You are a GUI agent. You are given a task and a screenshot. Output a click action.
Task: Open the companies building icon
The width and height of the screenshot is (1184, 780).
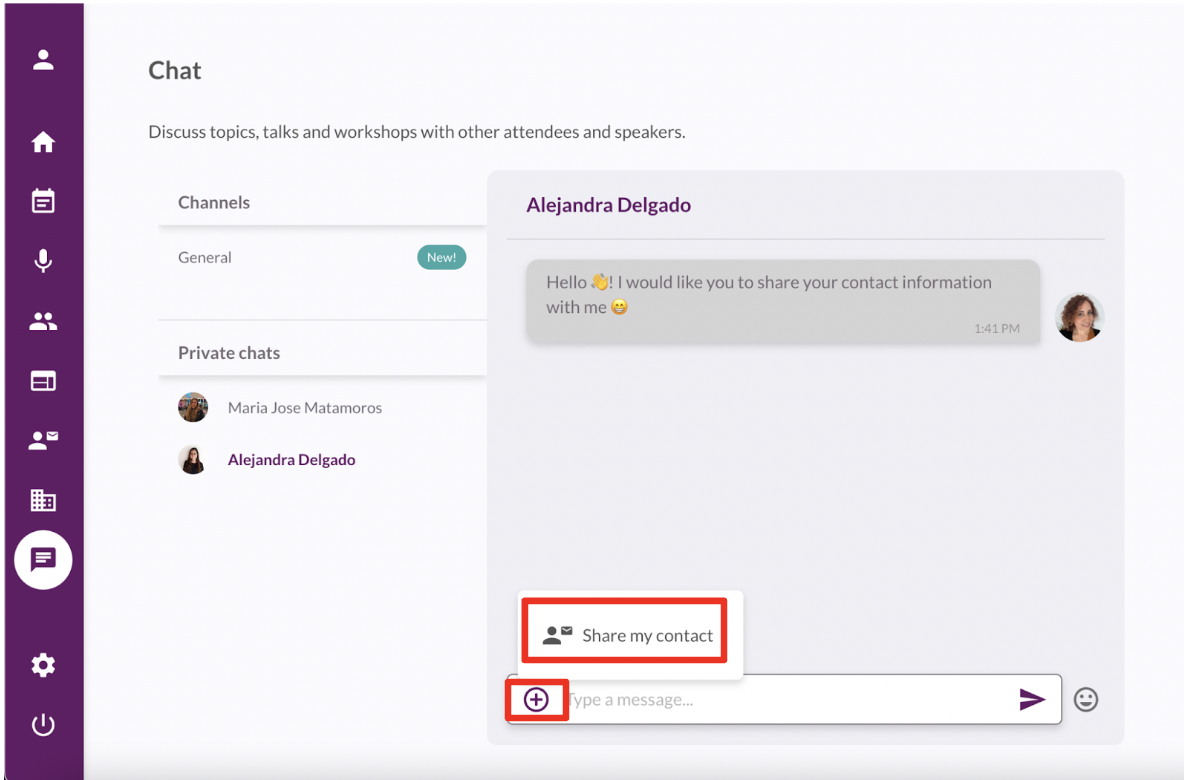pos(43,500)
